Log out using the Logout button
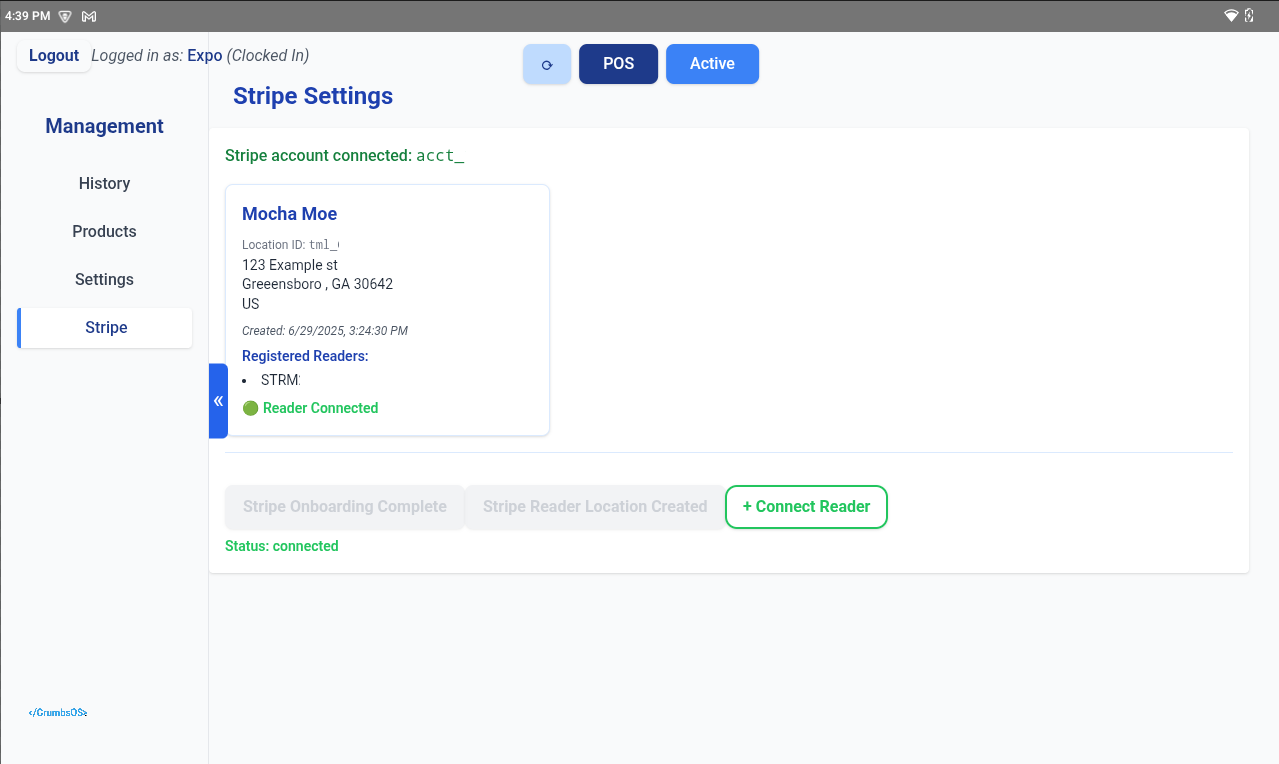1279x764 pixels. click(54, 56)
